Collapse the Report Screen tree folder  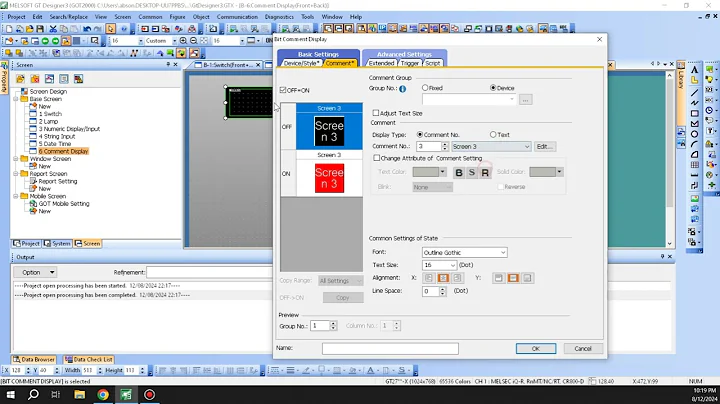point(16,174)
